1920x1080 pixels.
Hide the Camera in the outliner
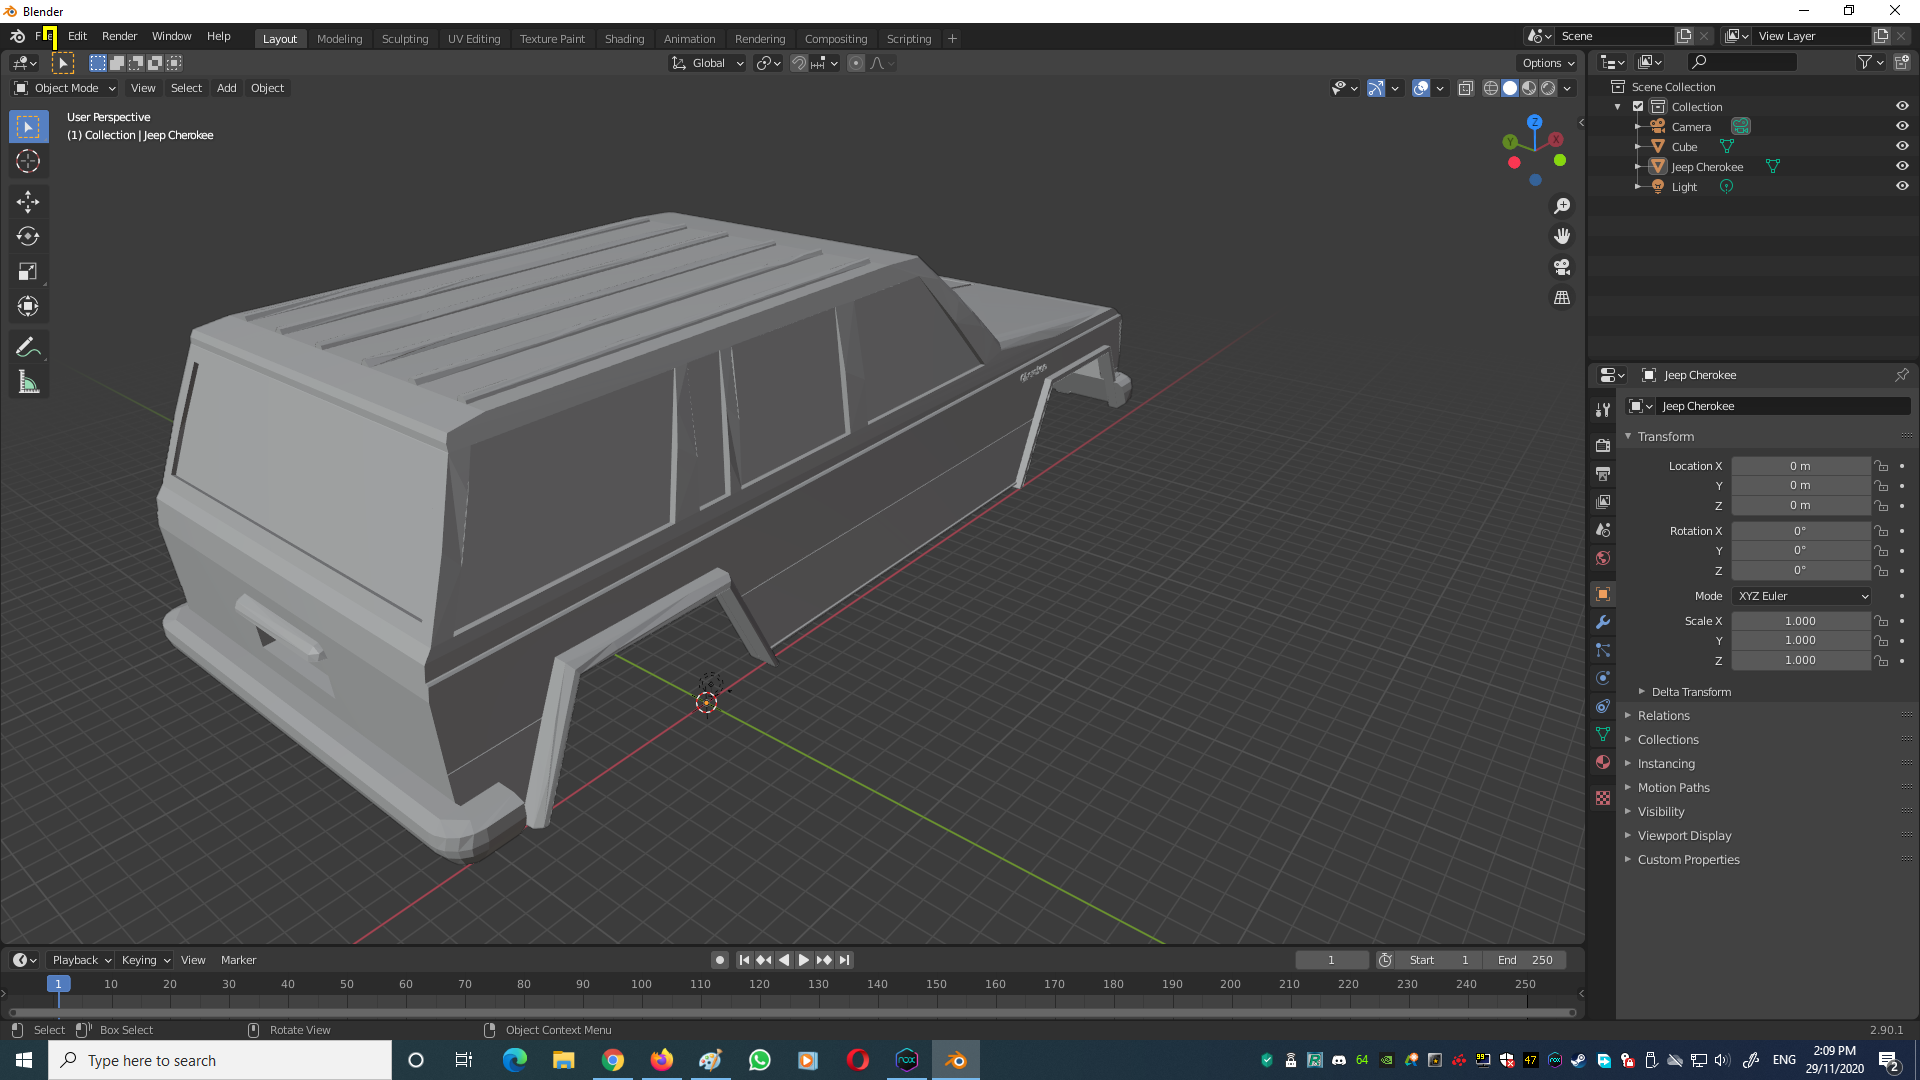pos(1902,126)
